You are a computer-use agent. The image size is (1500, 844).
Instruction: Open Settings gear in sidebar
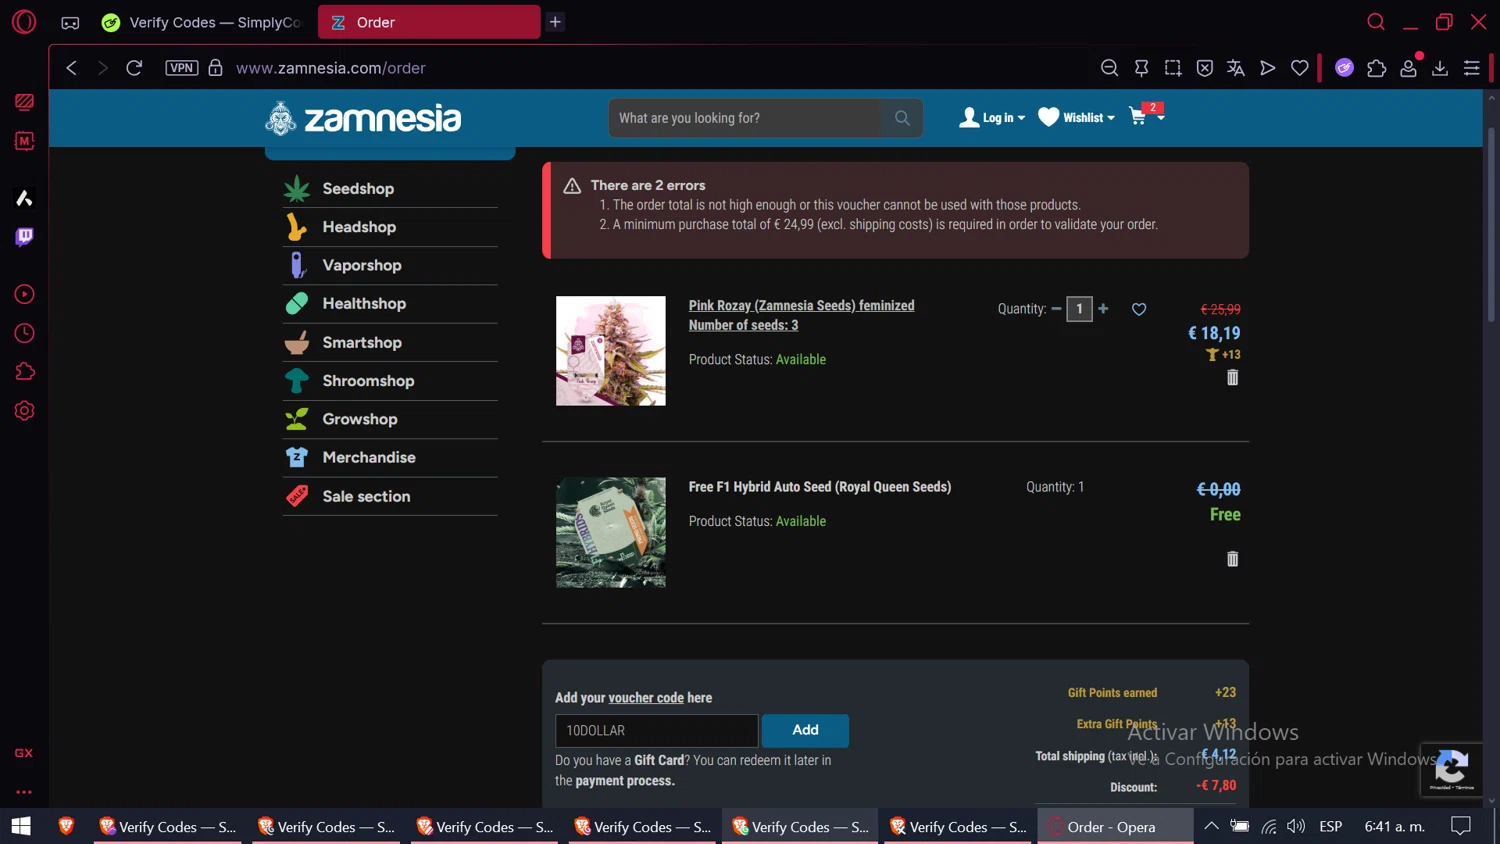[x=24, y=411]
